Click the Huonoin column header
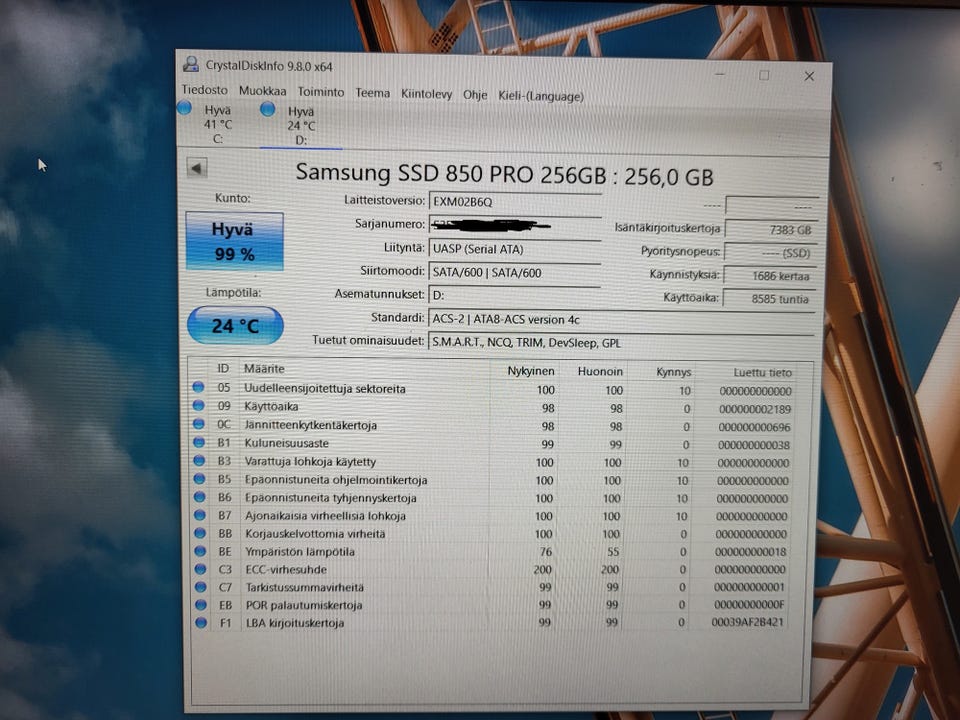The width and height of the screenshot is (960, 720). (x=600, y=372)
